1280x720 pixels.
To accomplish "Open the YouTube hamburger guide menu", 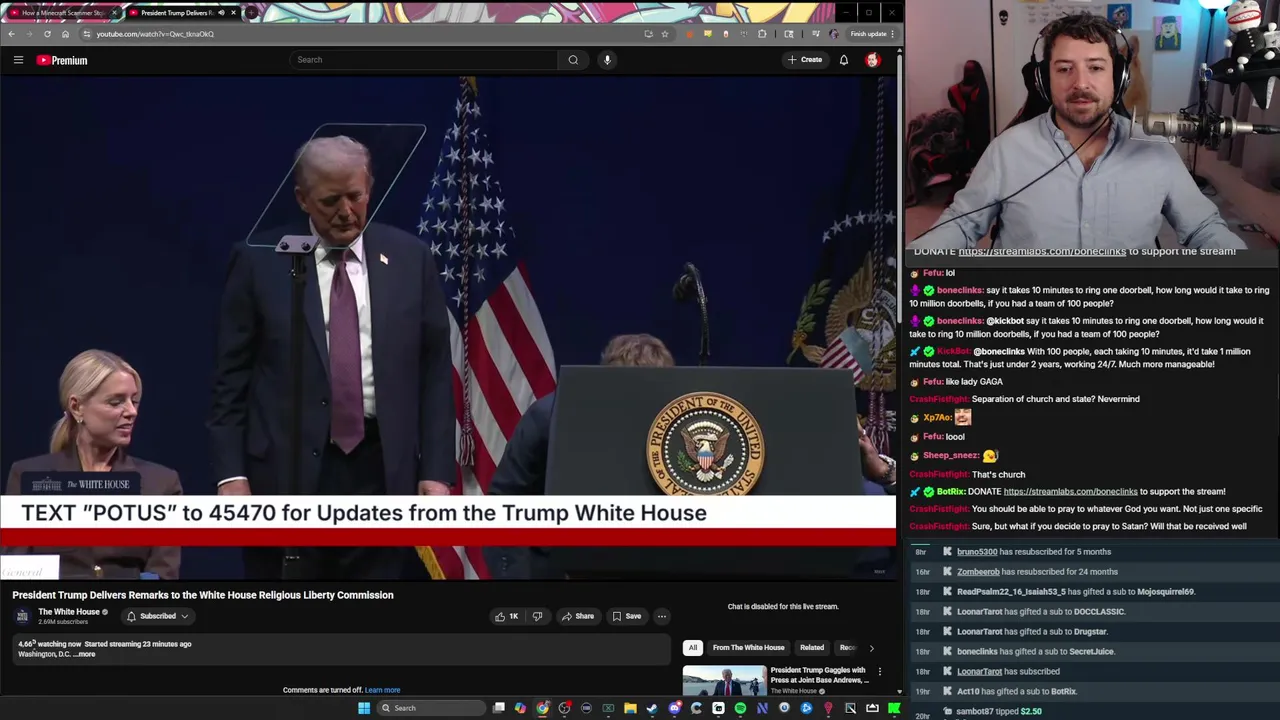I will click(x=18, y=60).
